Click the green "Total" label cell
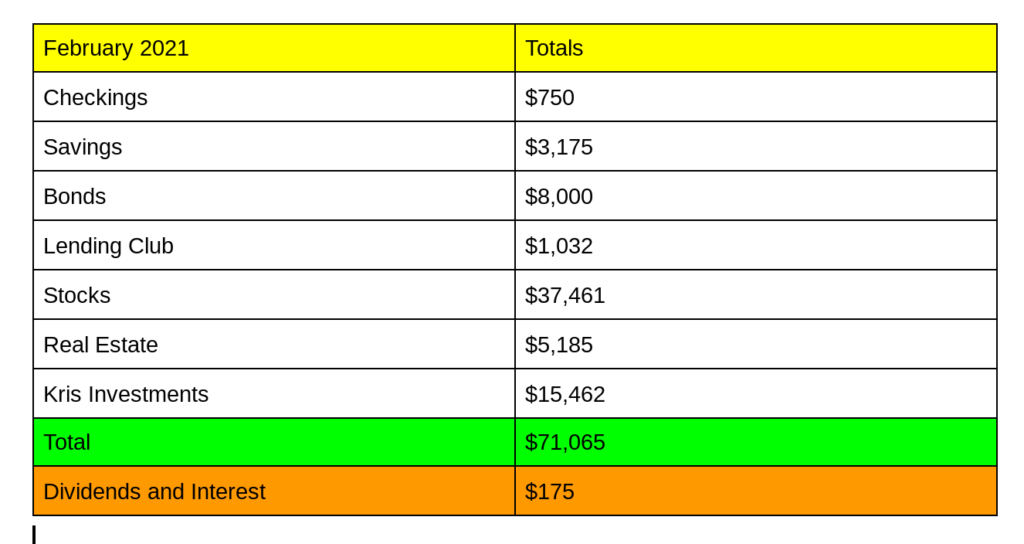 (x=67, y=442)
